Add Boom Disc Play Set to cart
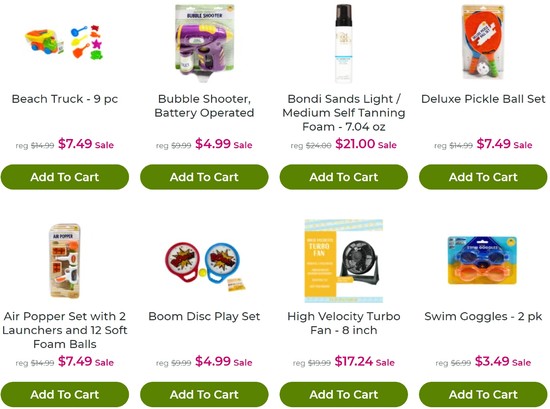 204,395
